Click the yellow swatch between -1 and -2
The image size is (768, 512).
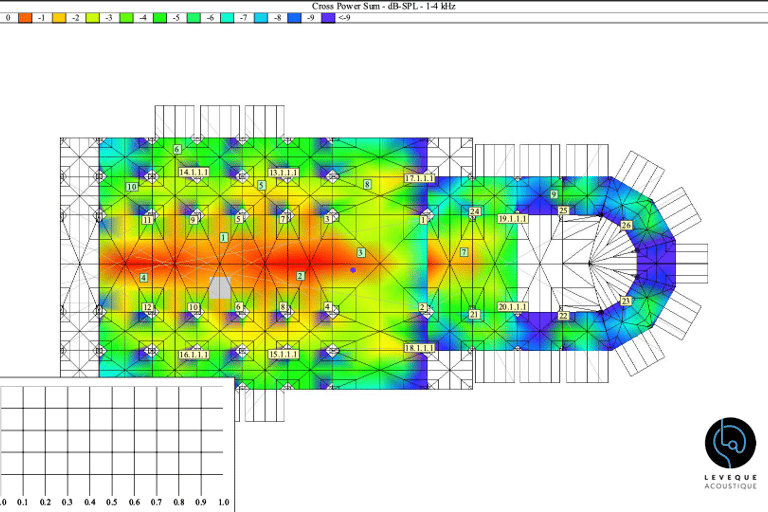pos(59,18)
